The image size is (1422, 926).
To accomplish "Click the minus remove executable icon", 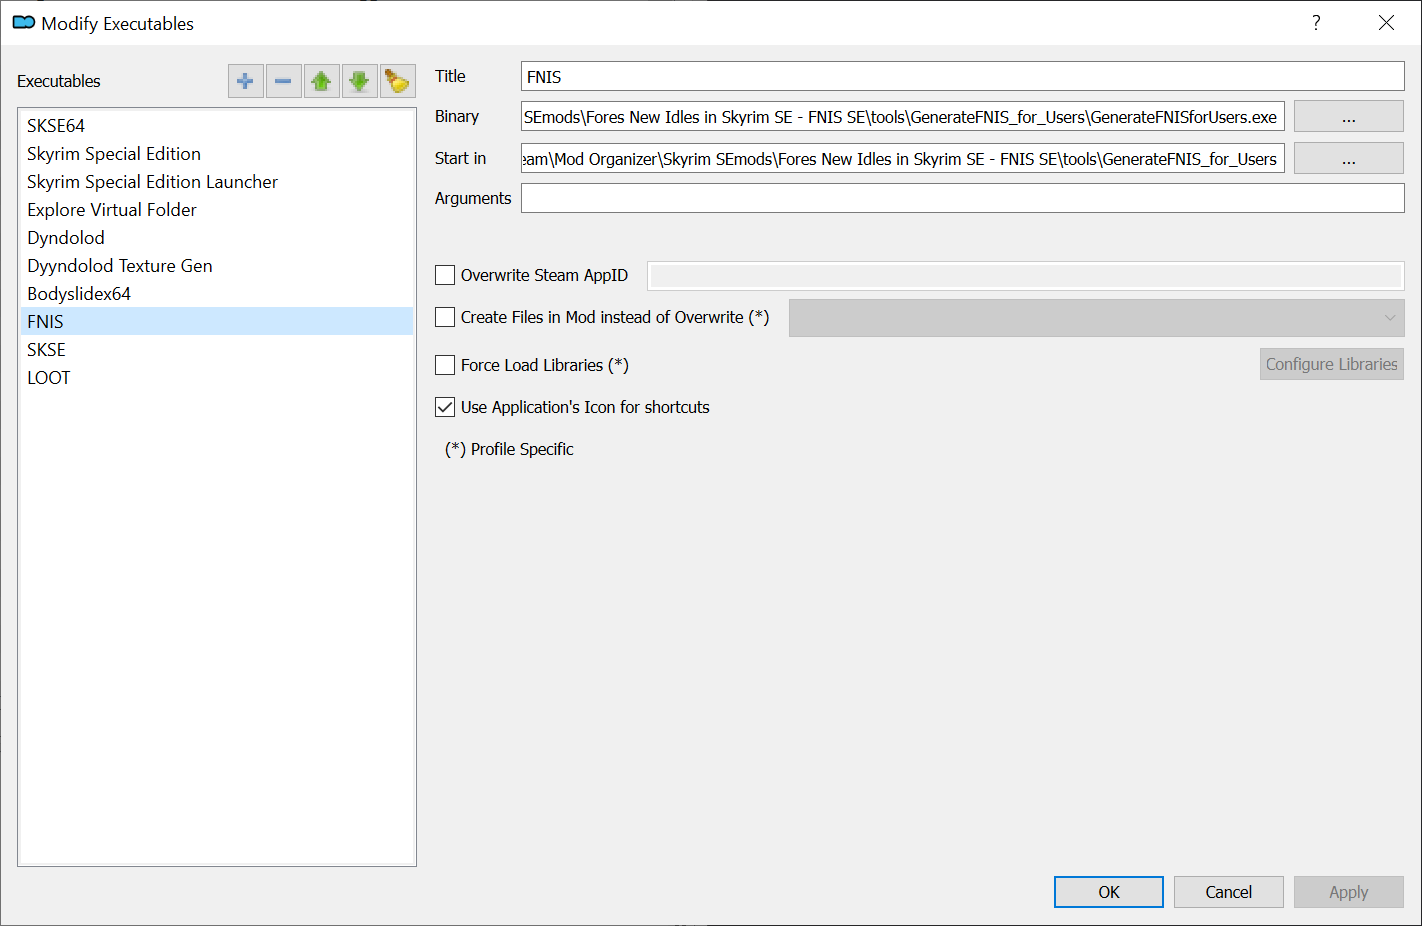I will tap(283, 81).
